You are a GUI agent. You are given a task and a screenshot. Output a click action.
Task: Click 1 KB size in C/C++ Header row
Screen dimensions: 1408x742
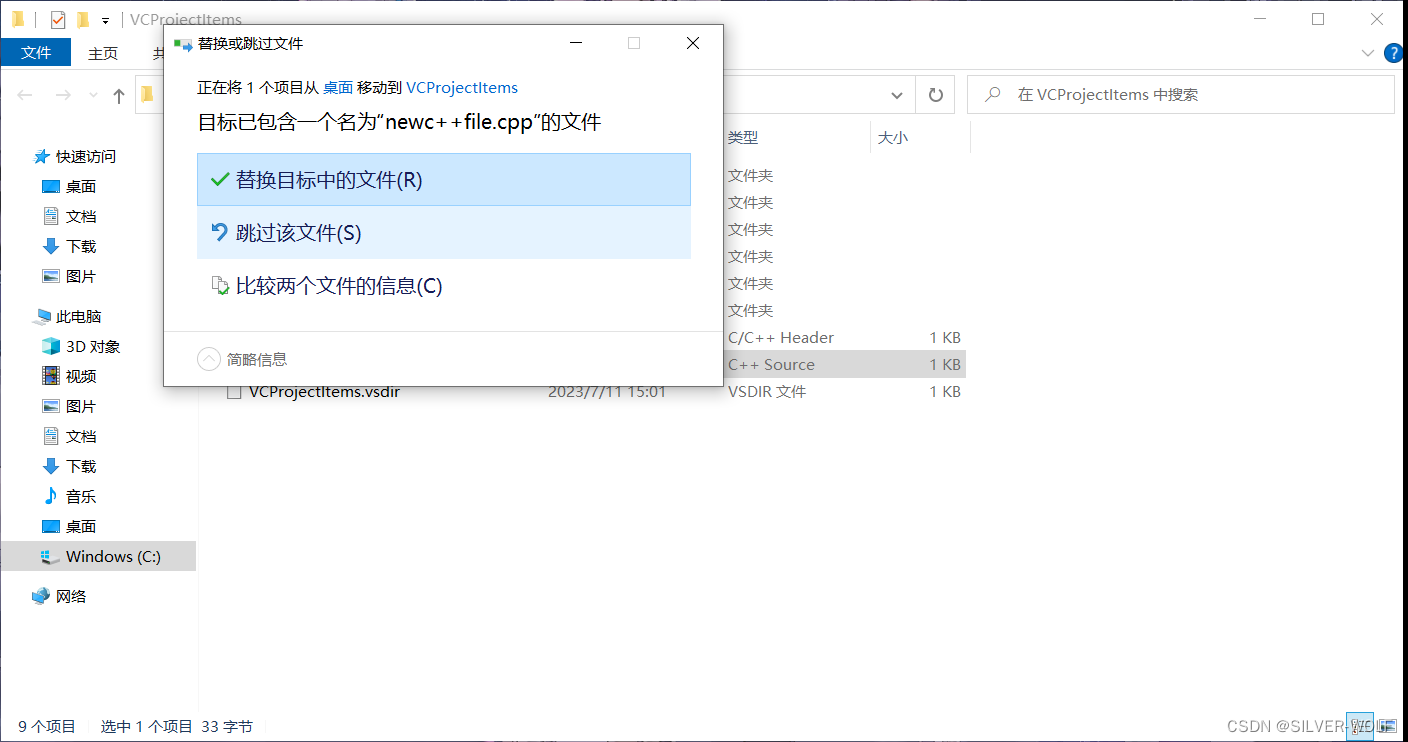[945, 338]
